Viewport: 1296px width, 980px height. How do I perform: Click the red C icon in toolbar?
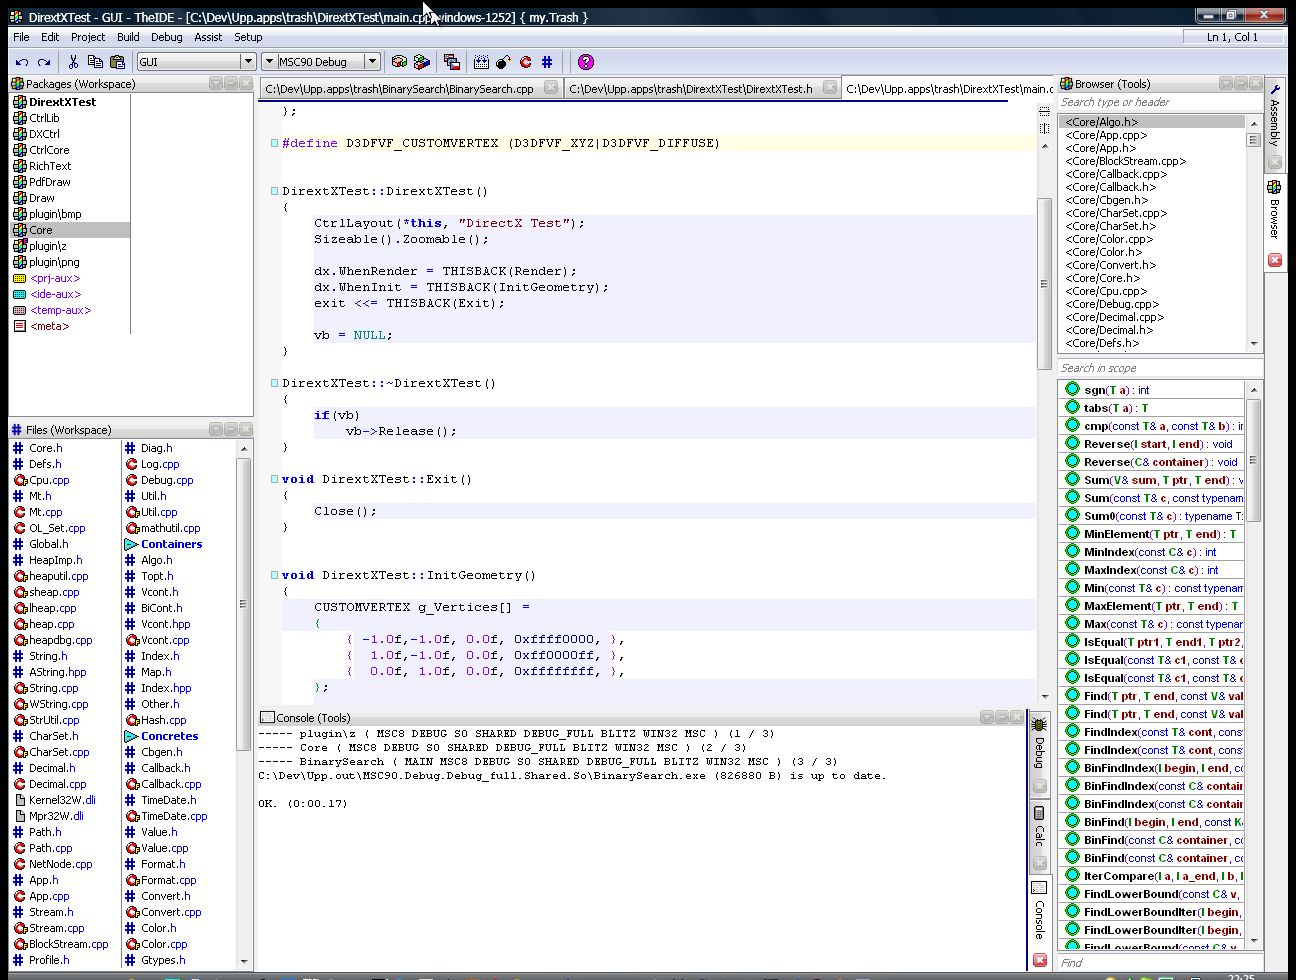click(x=525, y=62)
